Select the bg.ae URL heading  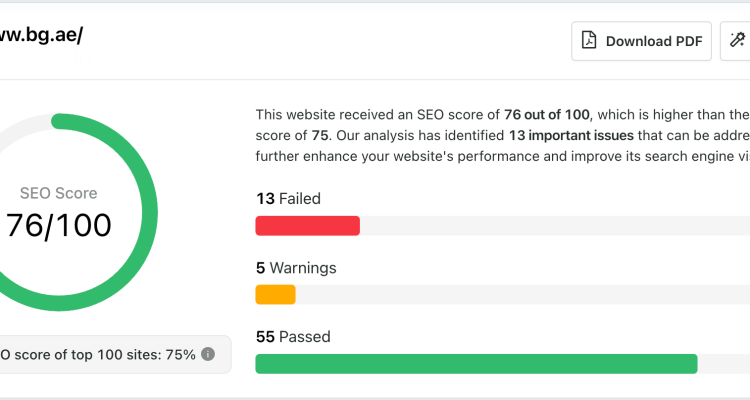(x=41, y=35)
